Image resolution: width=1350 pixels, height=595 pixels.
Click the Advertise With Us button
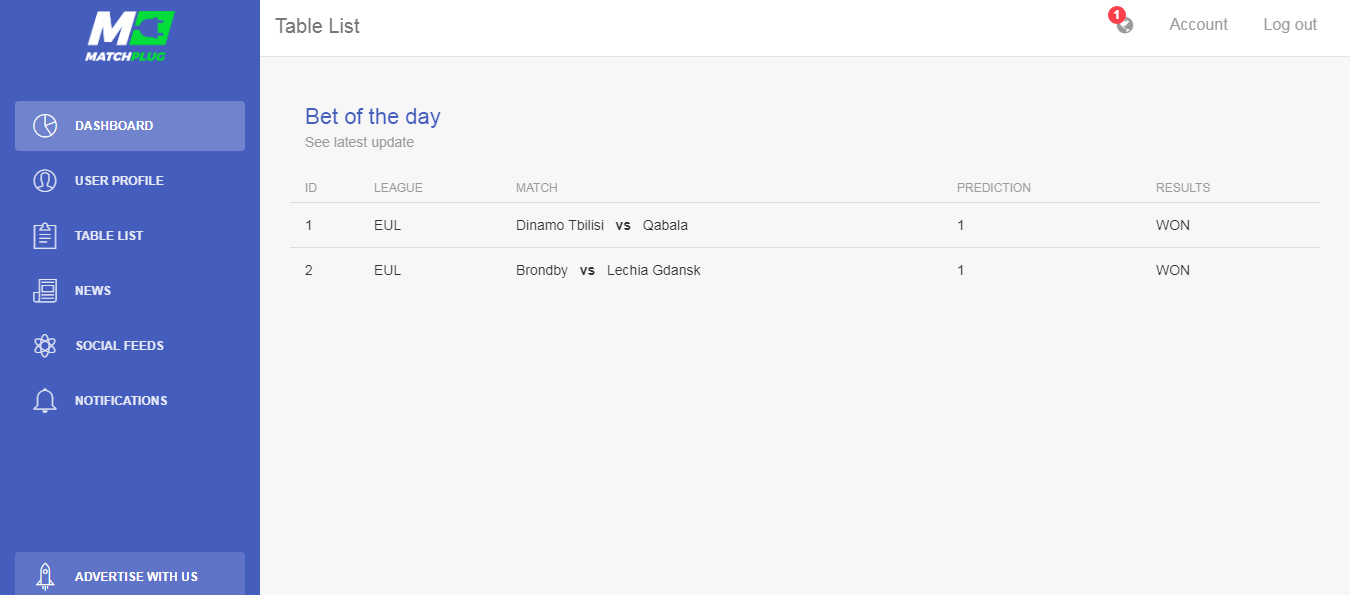pyautogui.click(x=130, y=574)
